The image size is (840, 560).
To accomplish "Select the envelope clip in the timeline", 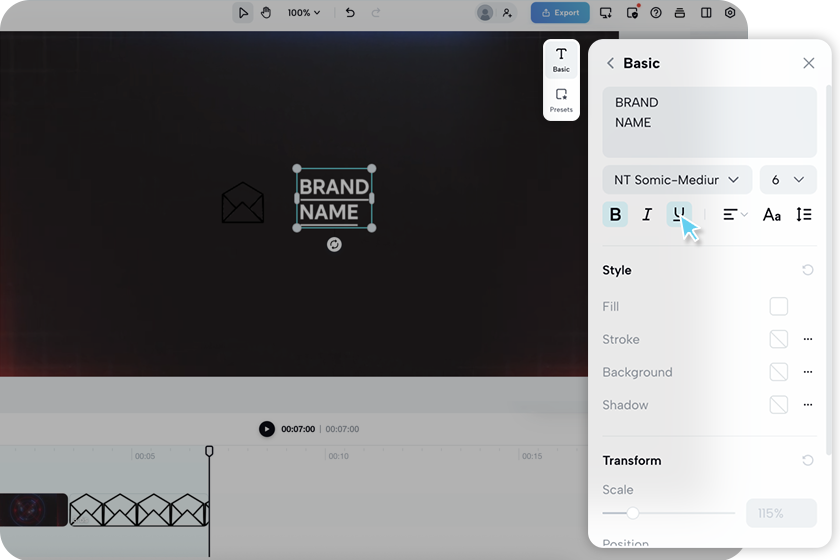I will (139, 510).
